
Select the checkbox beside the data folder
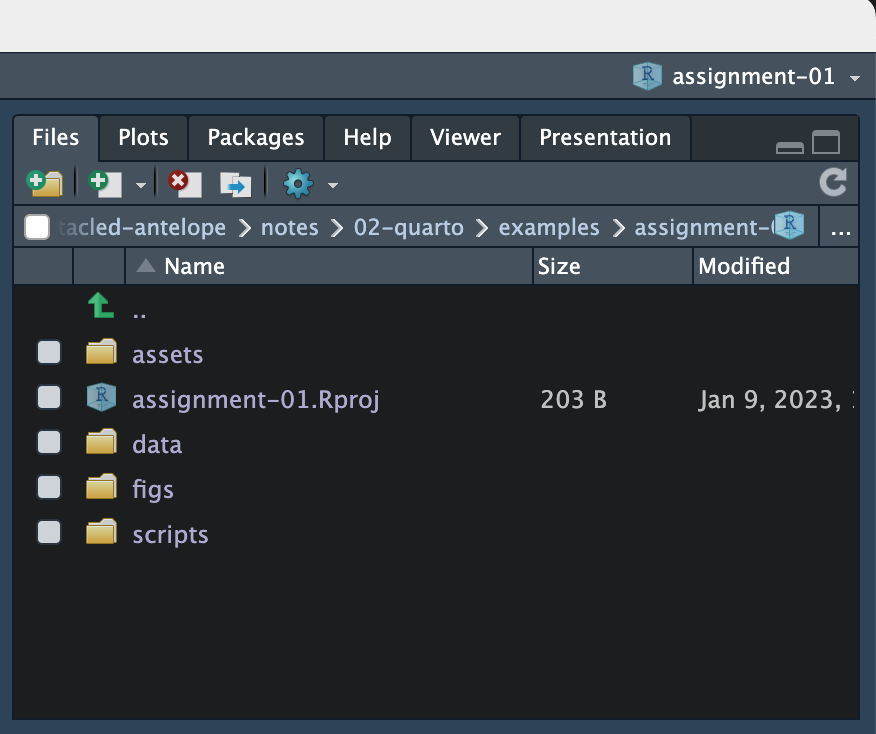pos(48,442)
